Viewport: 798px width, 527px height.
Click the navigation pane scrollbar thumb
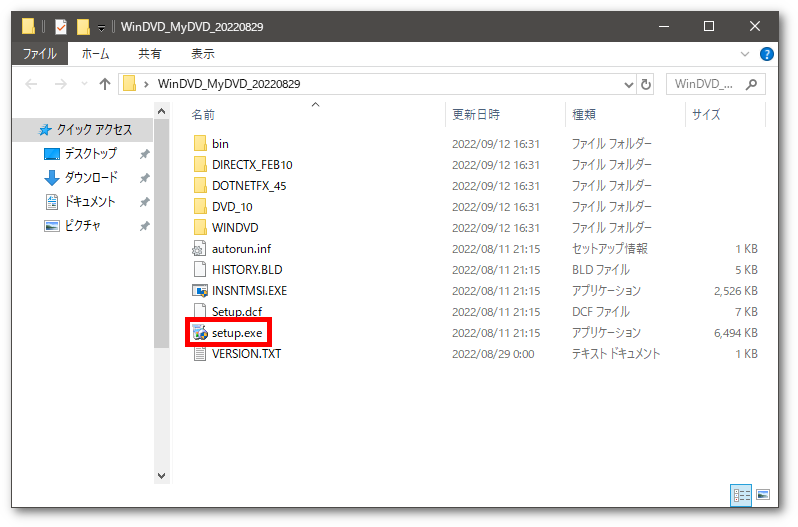click(x=161, y=233)
